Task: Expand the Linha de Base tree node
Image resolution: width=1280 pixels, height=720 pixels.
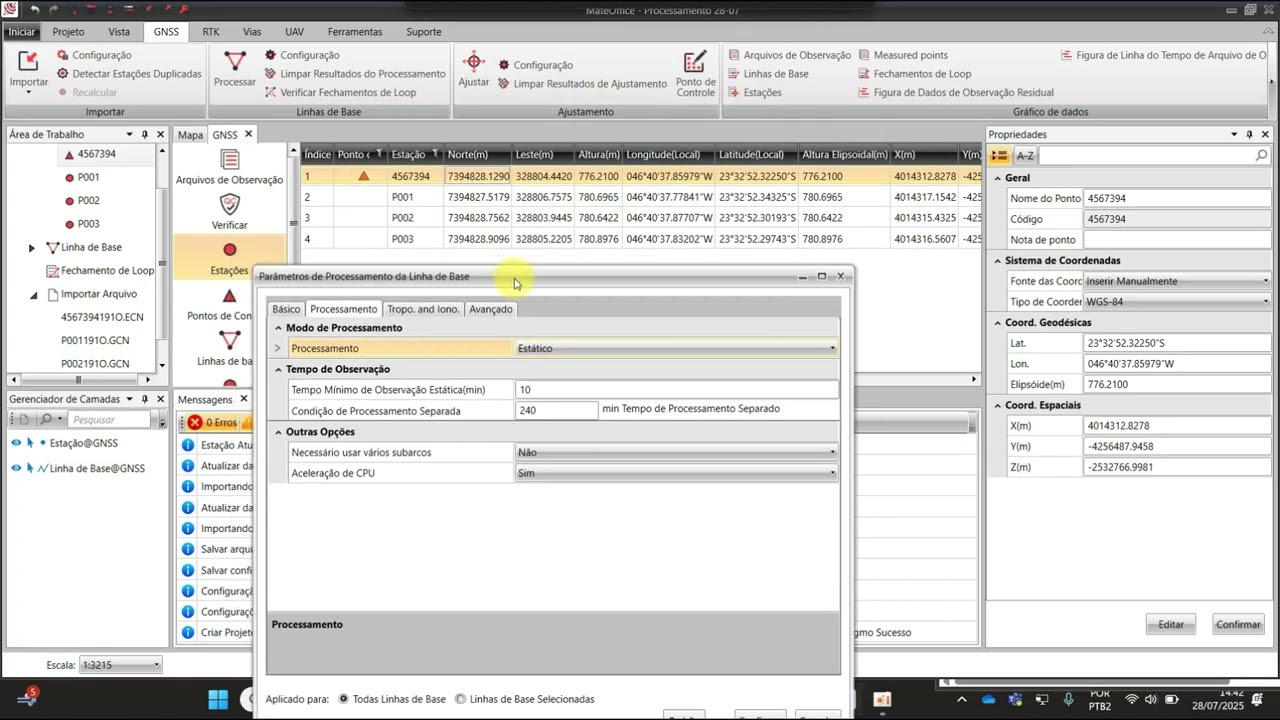Action: click(x=31, y=247)
